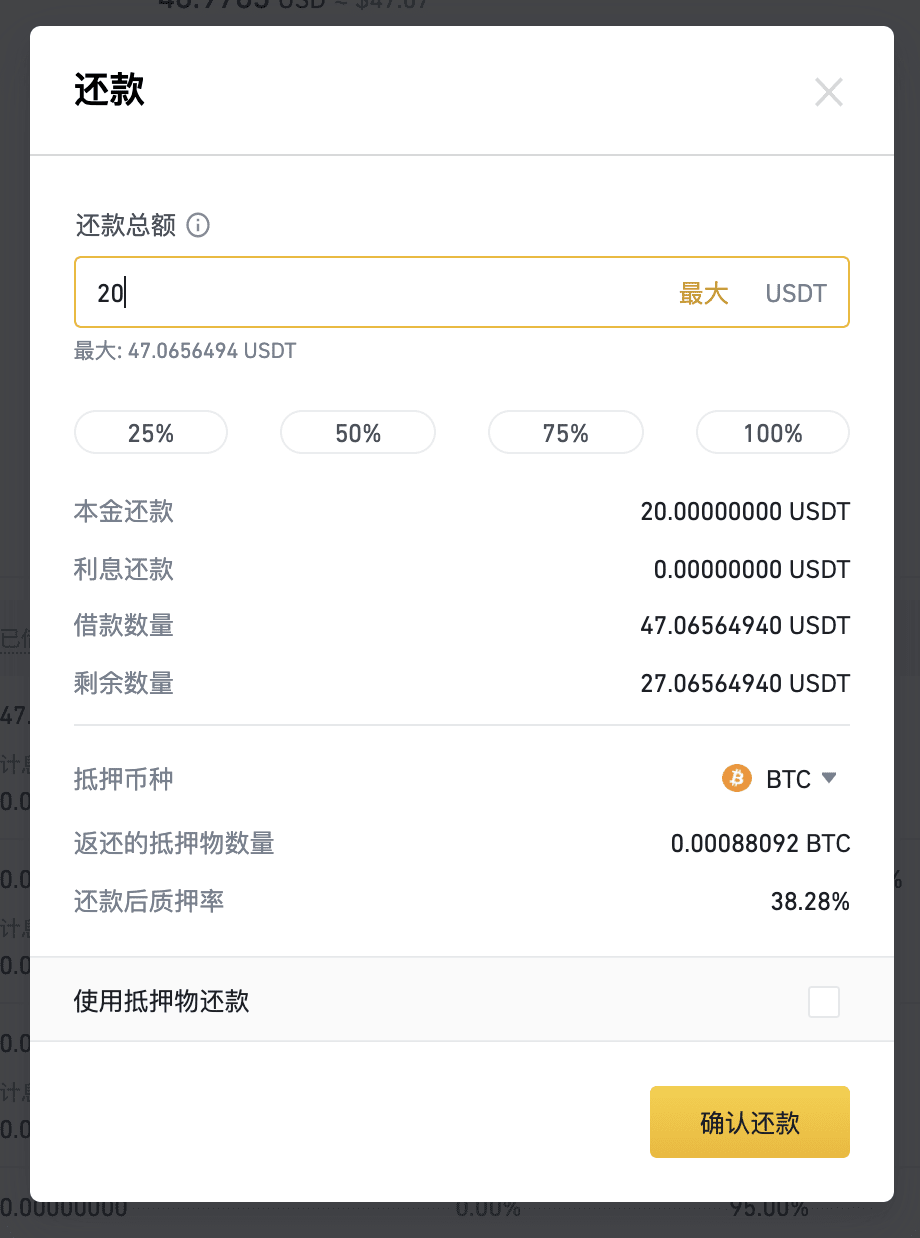Click the USDT unit label in input
This screenshot has height=1238, width=920.
coord(796,293)
